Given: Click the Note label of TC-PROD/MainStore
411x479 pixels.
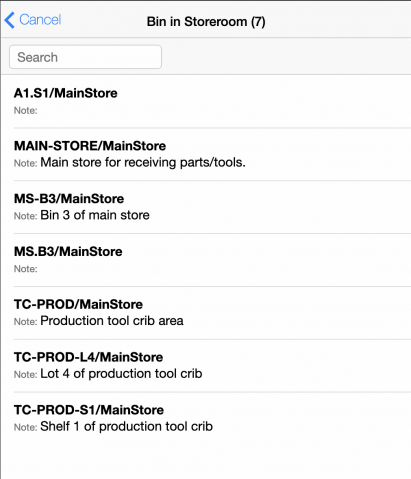Looking at the screenshot, I should (25, 322).
